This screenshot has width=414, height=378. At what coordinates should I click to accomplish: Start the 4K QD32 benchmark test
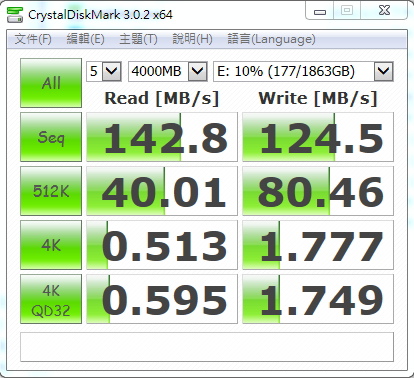pos(51,299)
